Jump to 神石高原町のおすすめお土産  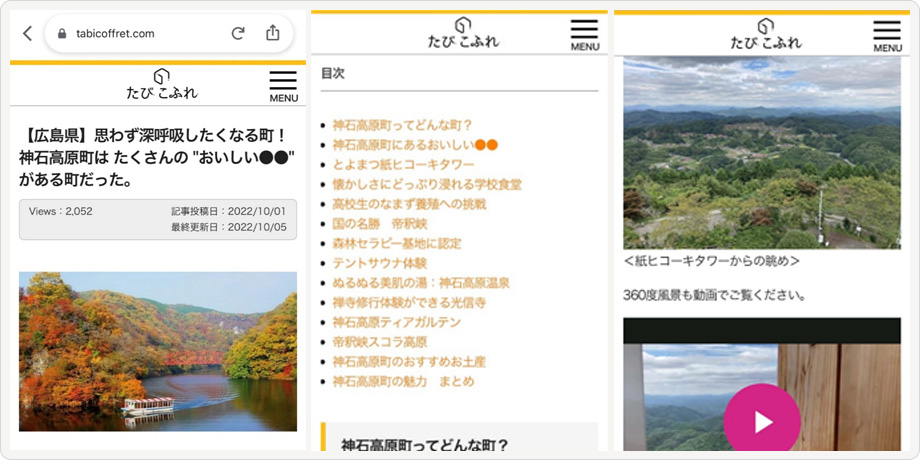(x=410, y=362)
